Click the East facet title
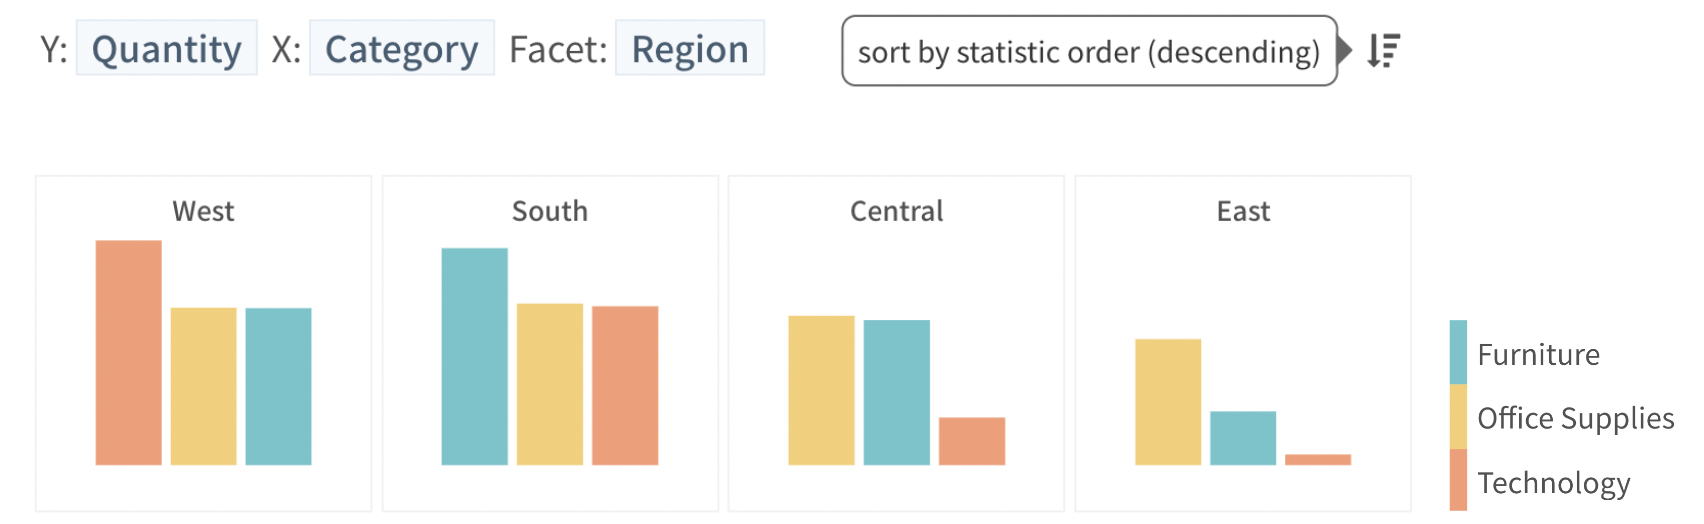Screen dimensions: 1704x524 [1243, 211]
